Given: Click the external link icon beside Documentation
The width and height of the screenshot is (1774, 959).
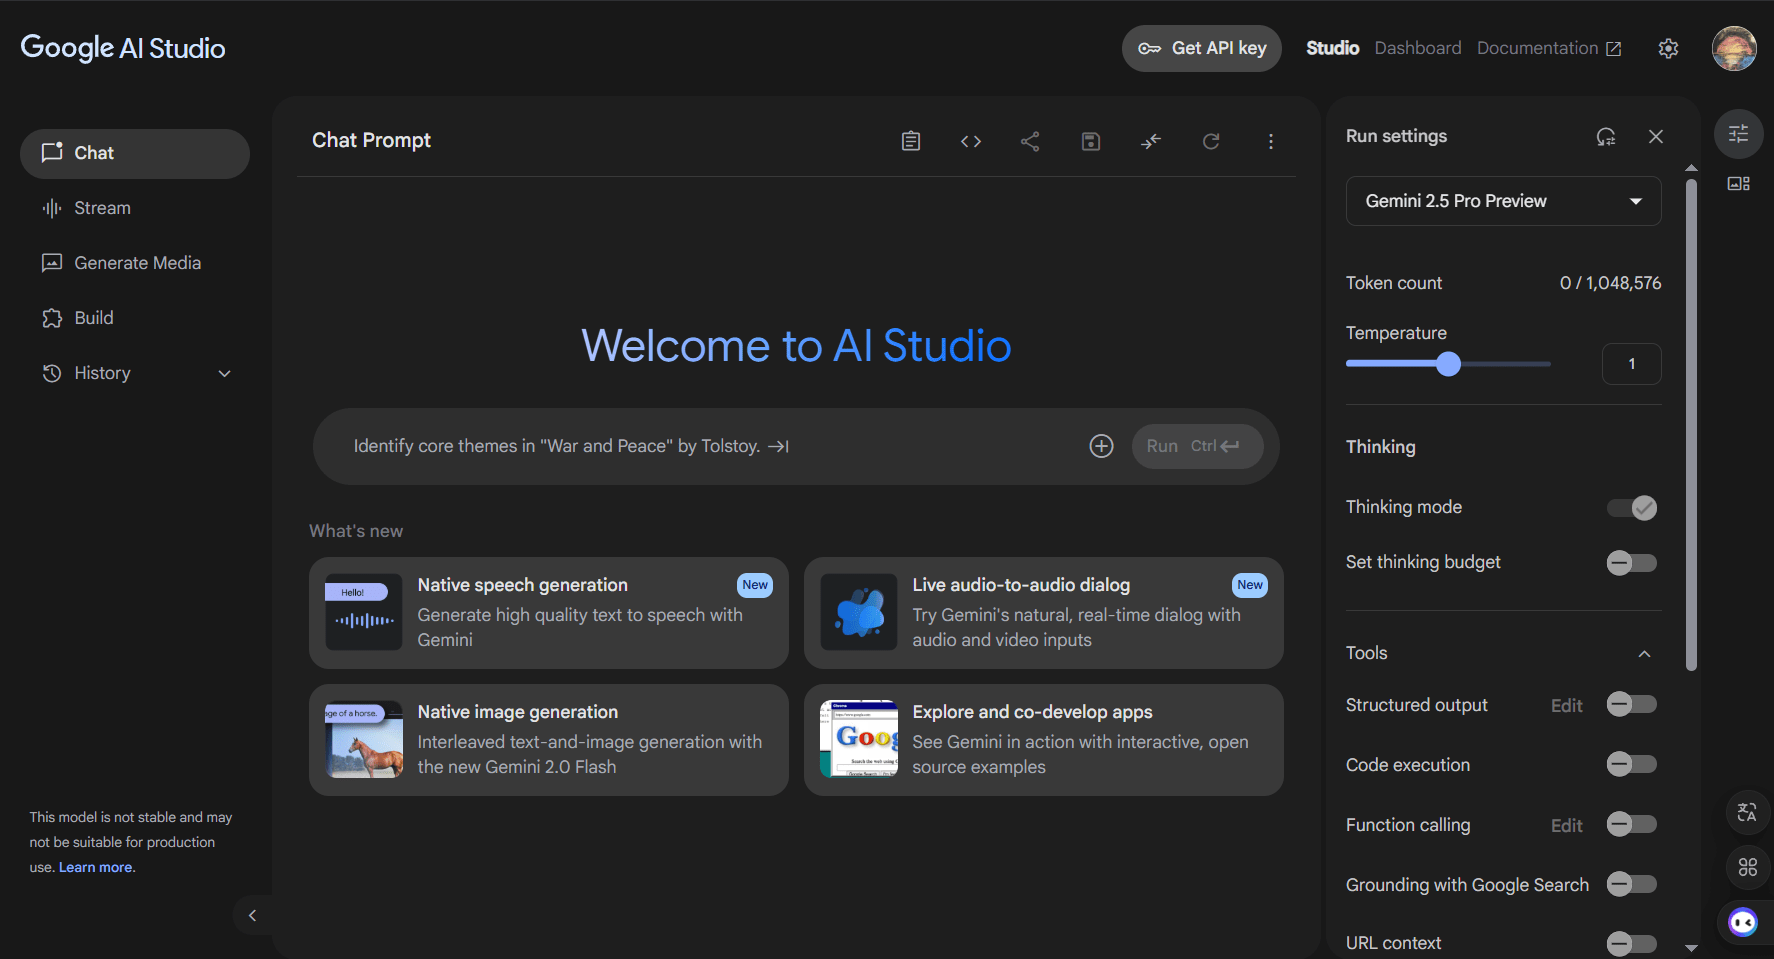Looking at the screenshot, I should 1614,49.
